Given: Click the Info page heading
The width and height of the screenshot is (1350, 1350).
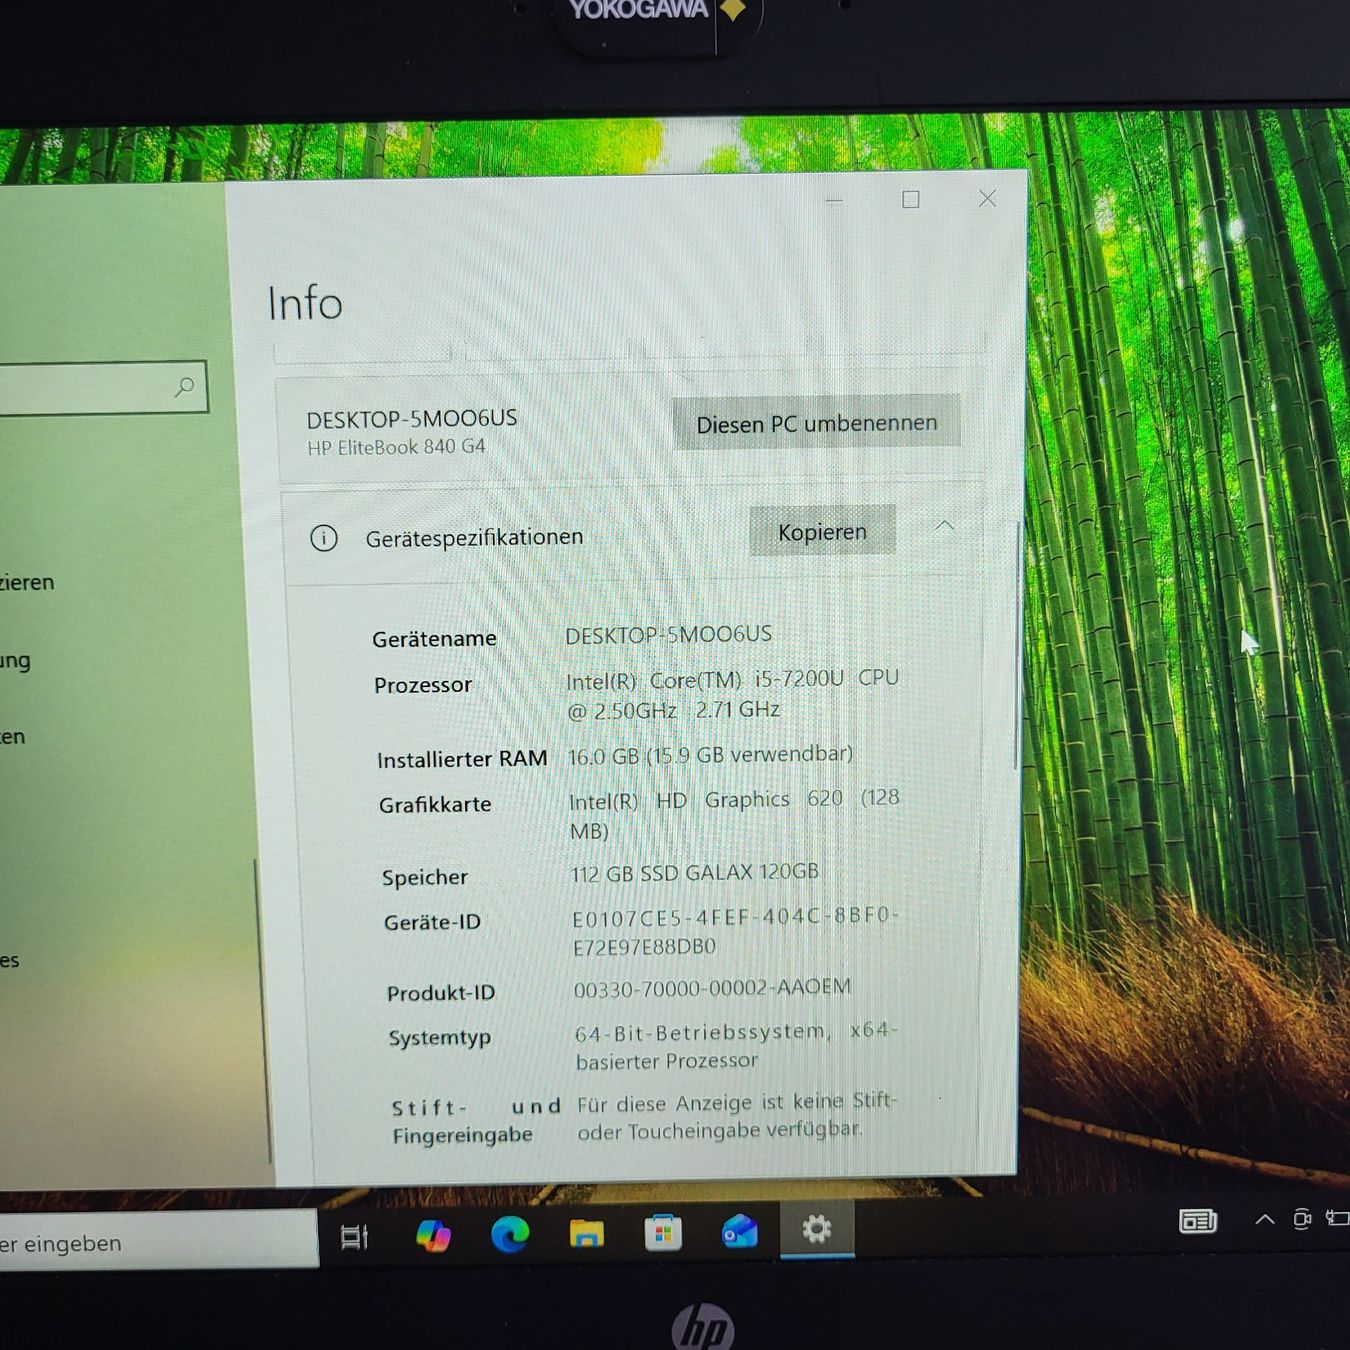Looking at the screenshot, I should pyautogui.click(x=305, y=303).
